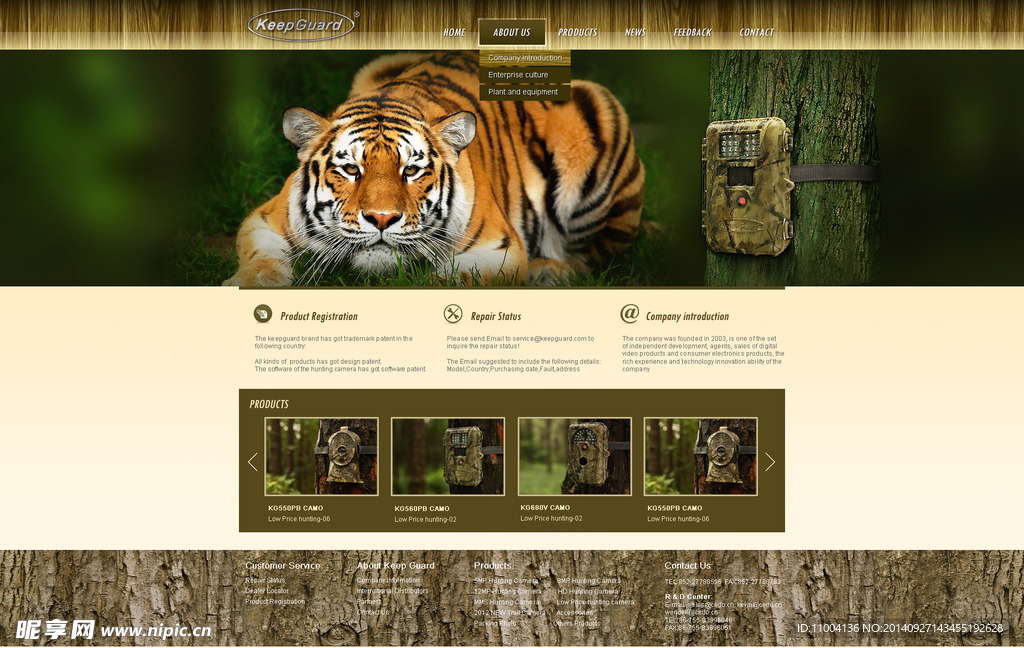Click the KeepGuard logo

point(301,25)
